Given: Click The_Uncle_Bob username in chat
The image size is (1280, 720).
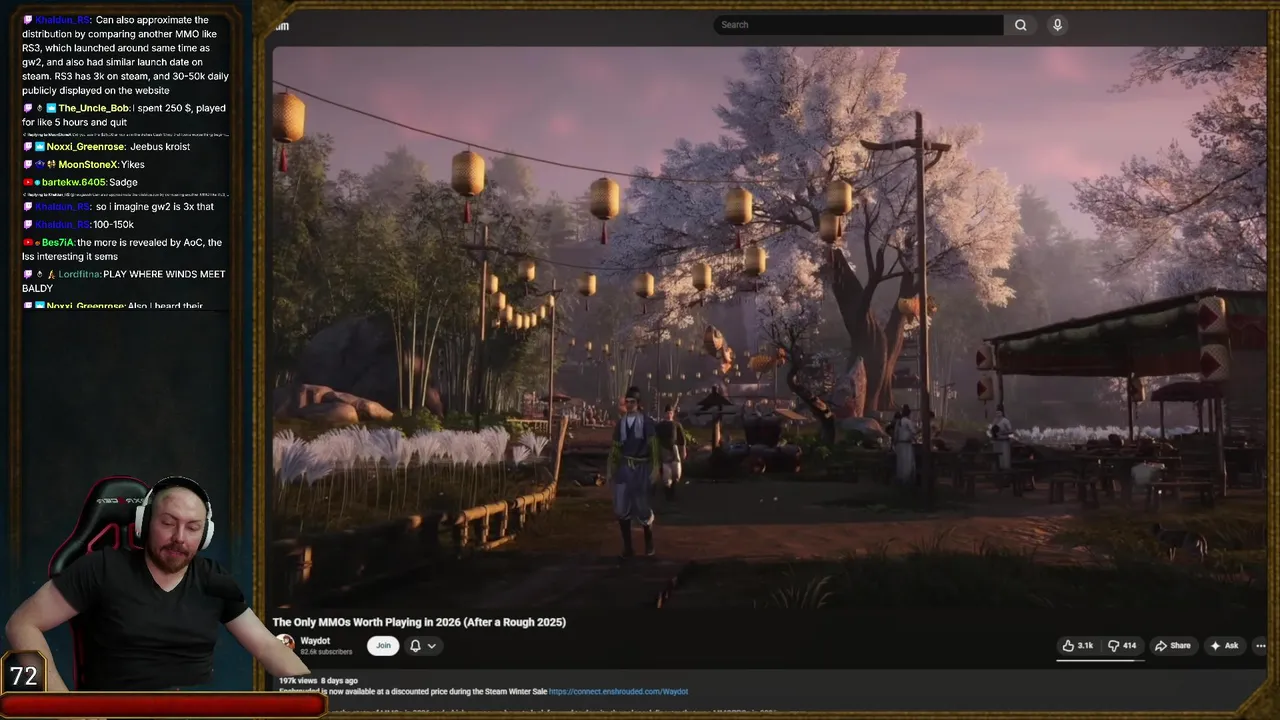Looking at the screenshot, I should [x=93, y=108].
